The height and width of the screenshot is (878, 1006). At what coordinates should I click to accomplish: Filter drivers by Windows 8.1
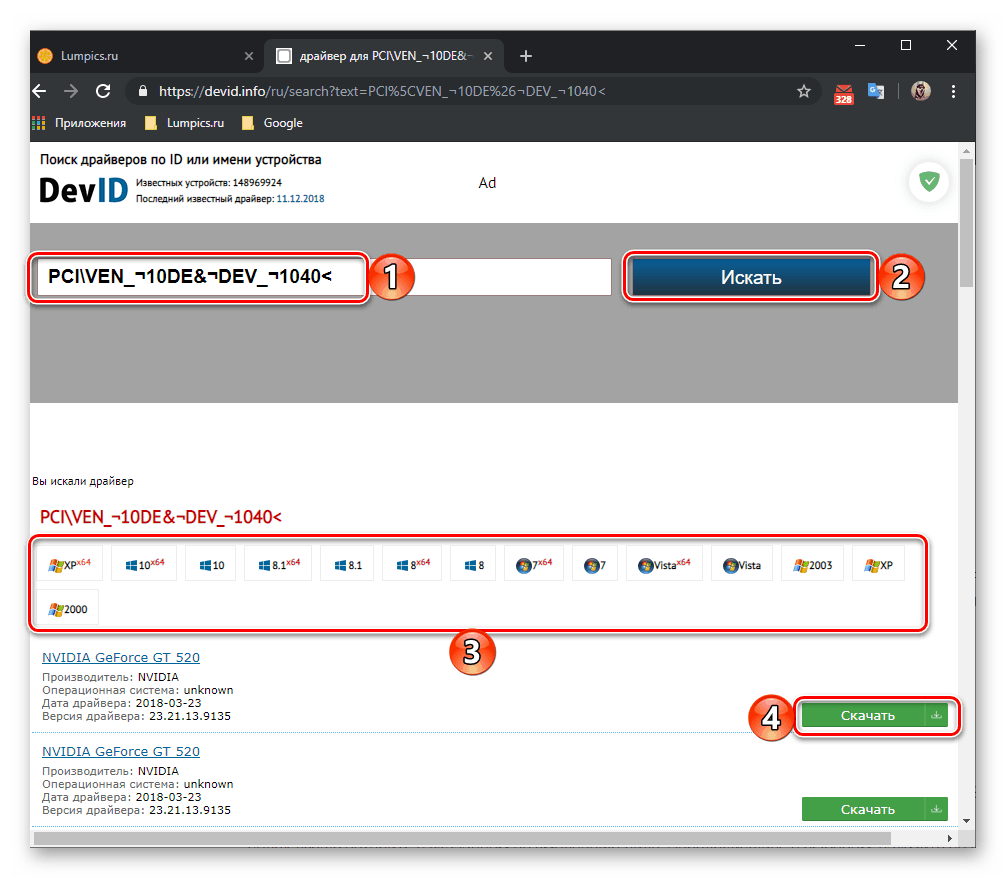[347, 565]
